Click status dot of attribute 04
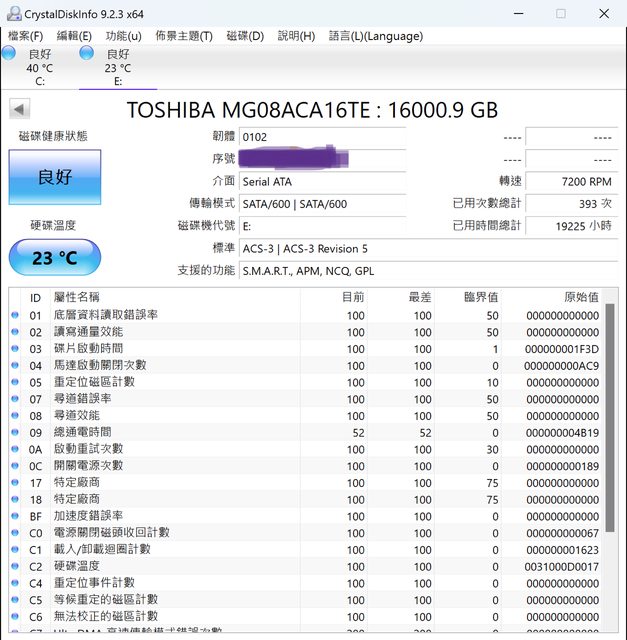The image size is (627, 640). [x=15, y=365]
